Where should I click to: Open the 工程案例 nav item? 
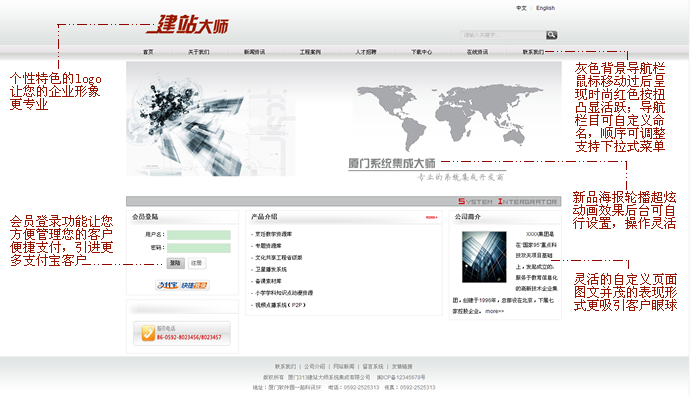[310, 52]
